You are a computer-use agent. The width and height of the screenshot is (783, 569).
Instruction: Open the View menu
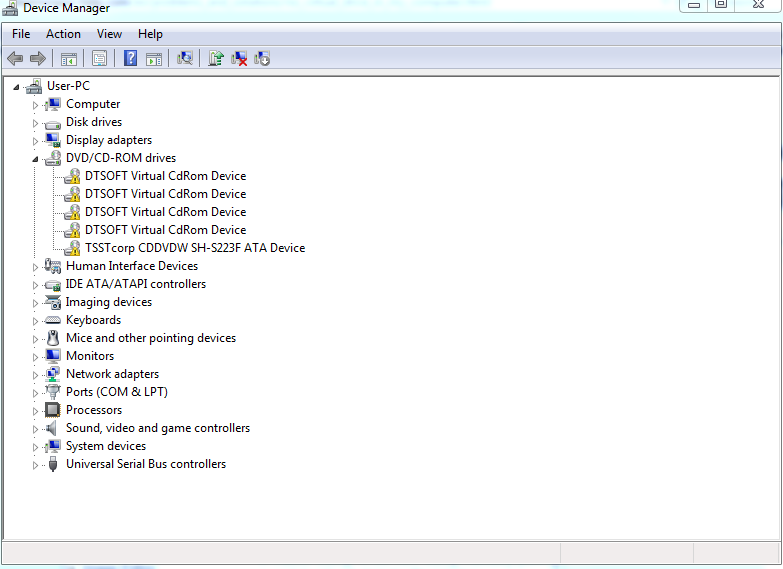pyautogui.click(x=109, y=34)
